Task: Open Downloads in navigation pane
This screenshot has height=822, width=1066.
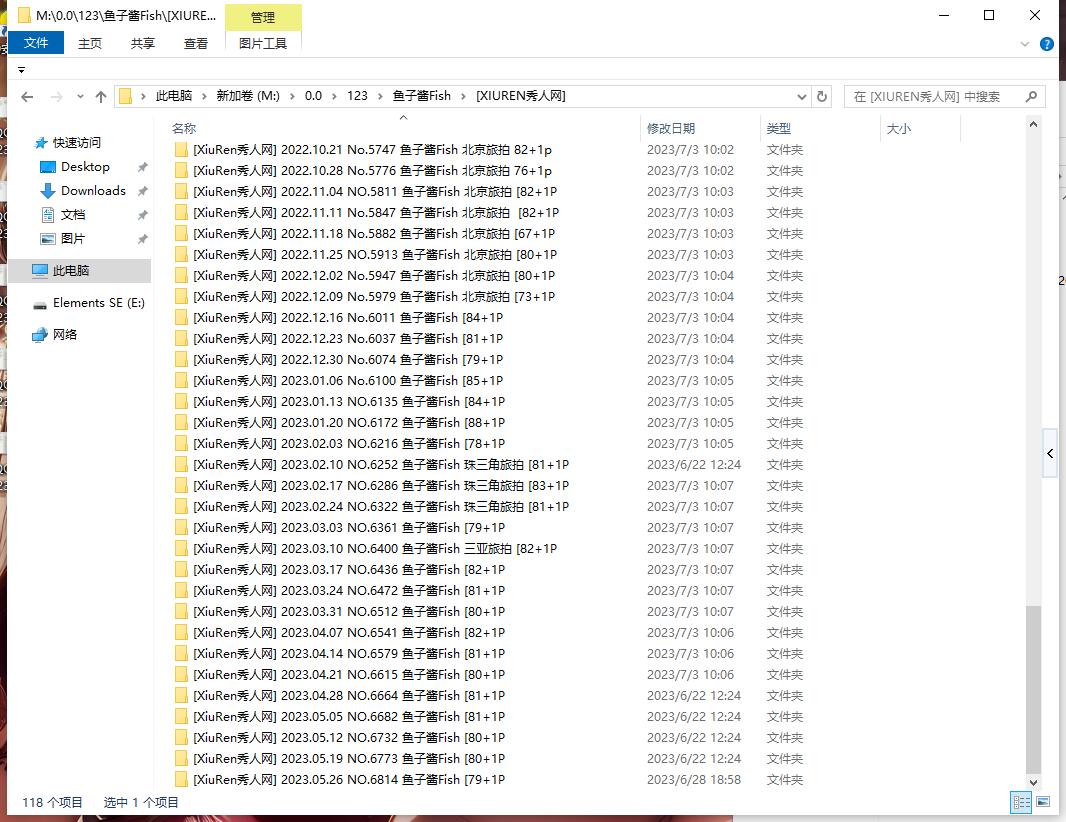Action: (x=93, y=190)
